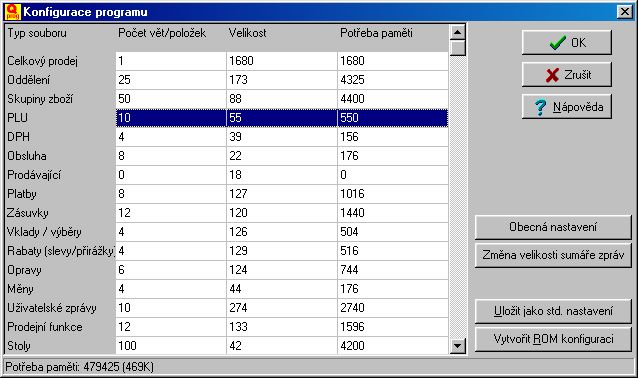This screenshot has width=638, height=378.
Task: Click Prodávající size cell showing 18
Action: 282,175
